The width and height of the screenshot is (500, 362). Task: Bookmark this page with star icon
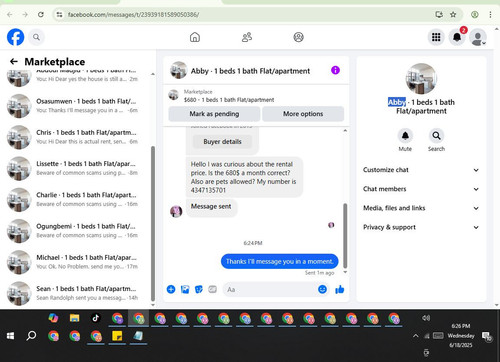453,14
